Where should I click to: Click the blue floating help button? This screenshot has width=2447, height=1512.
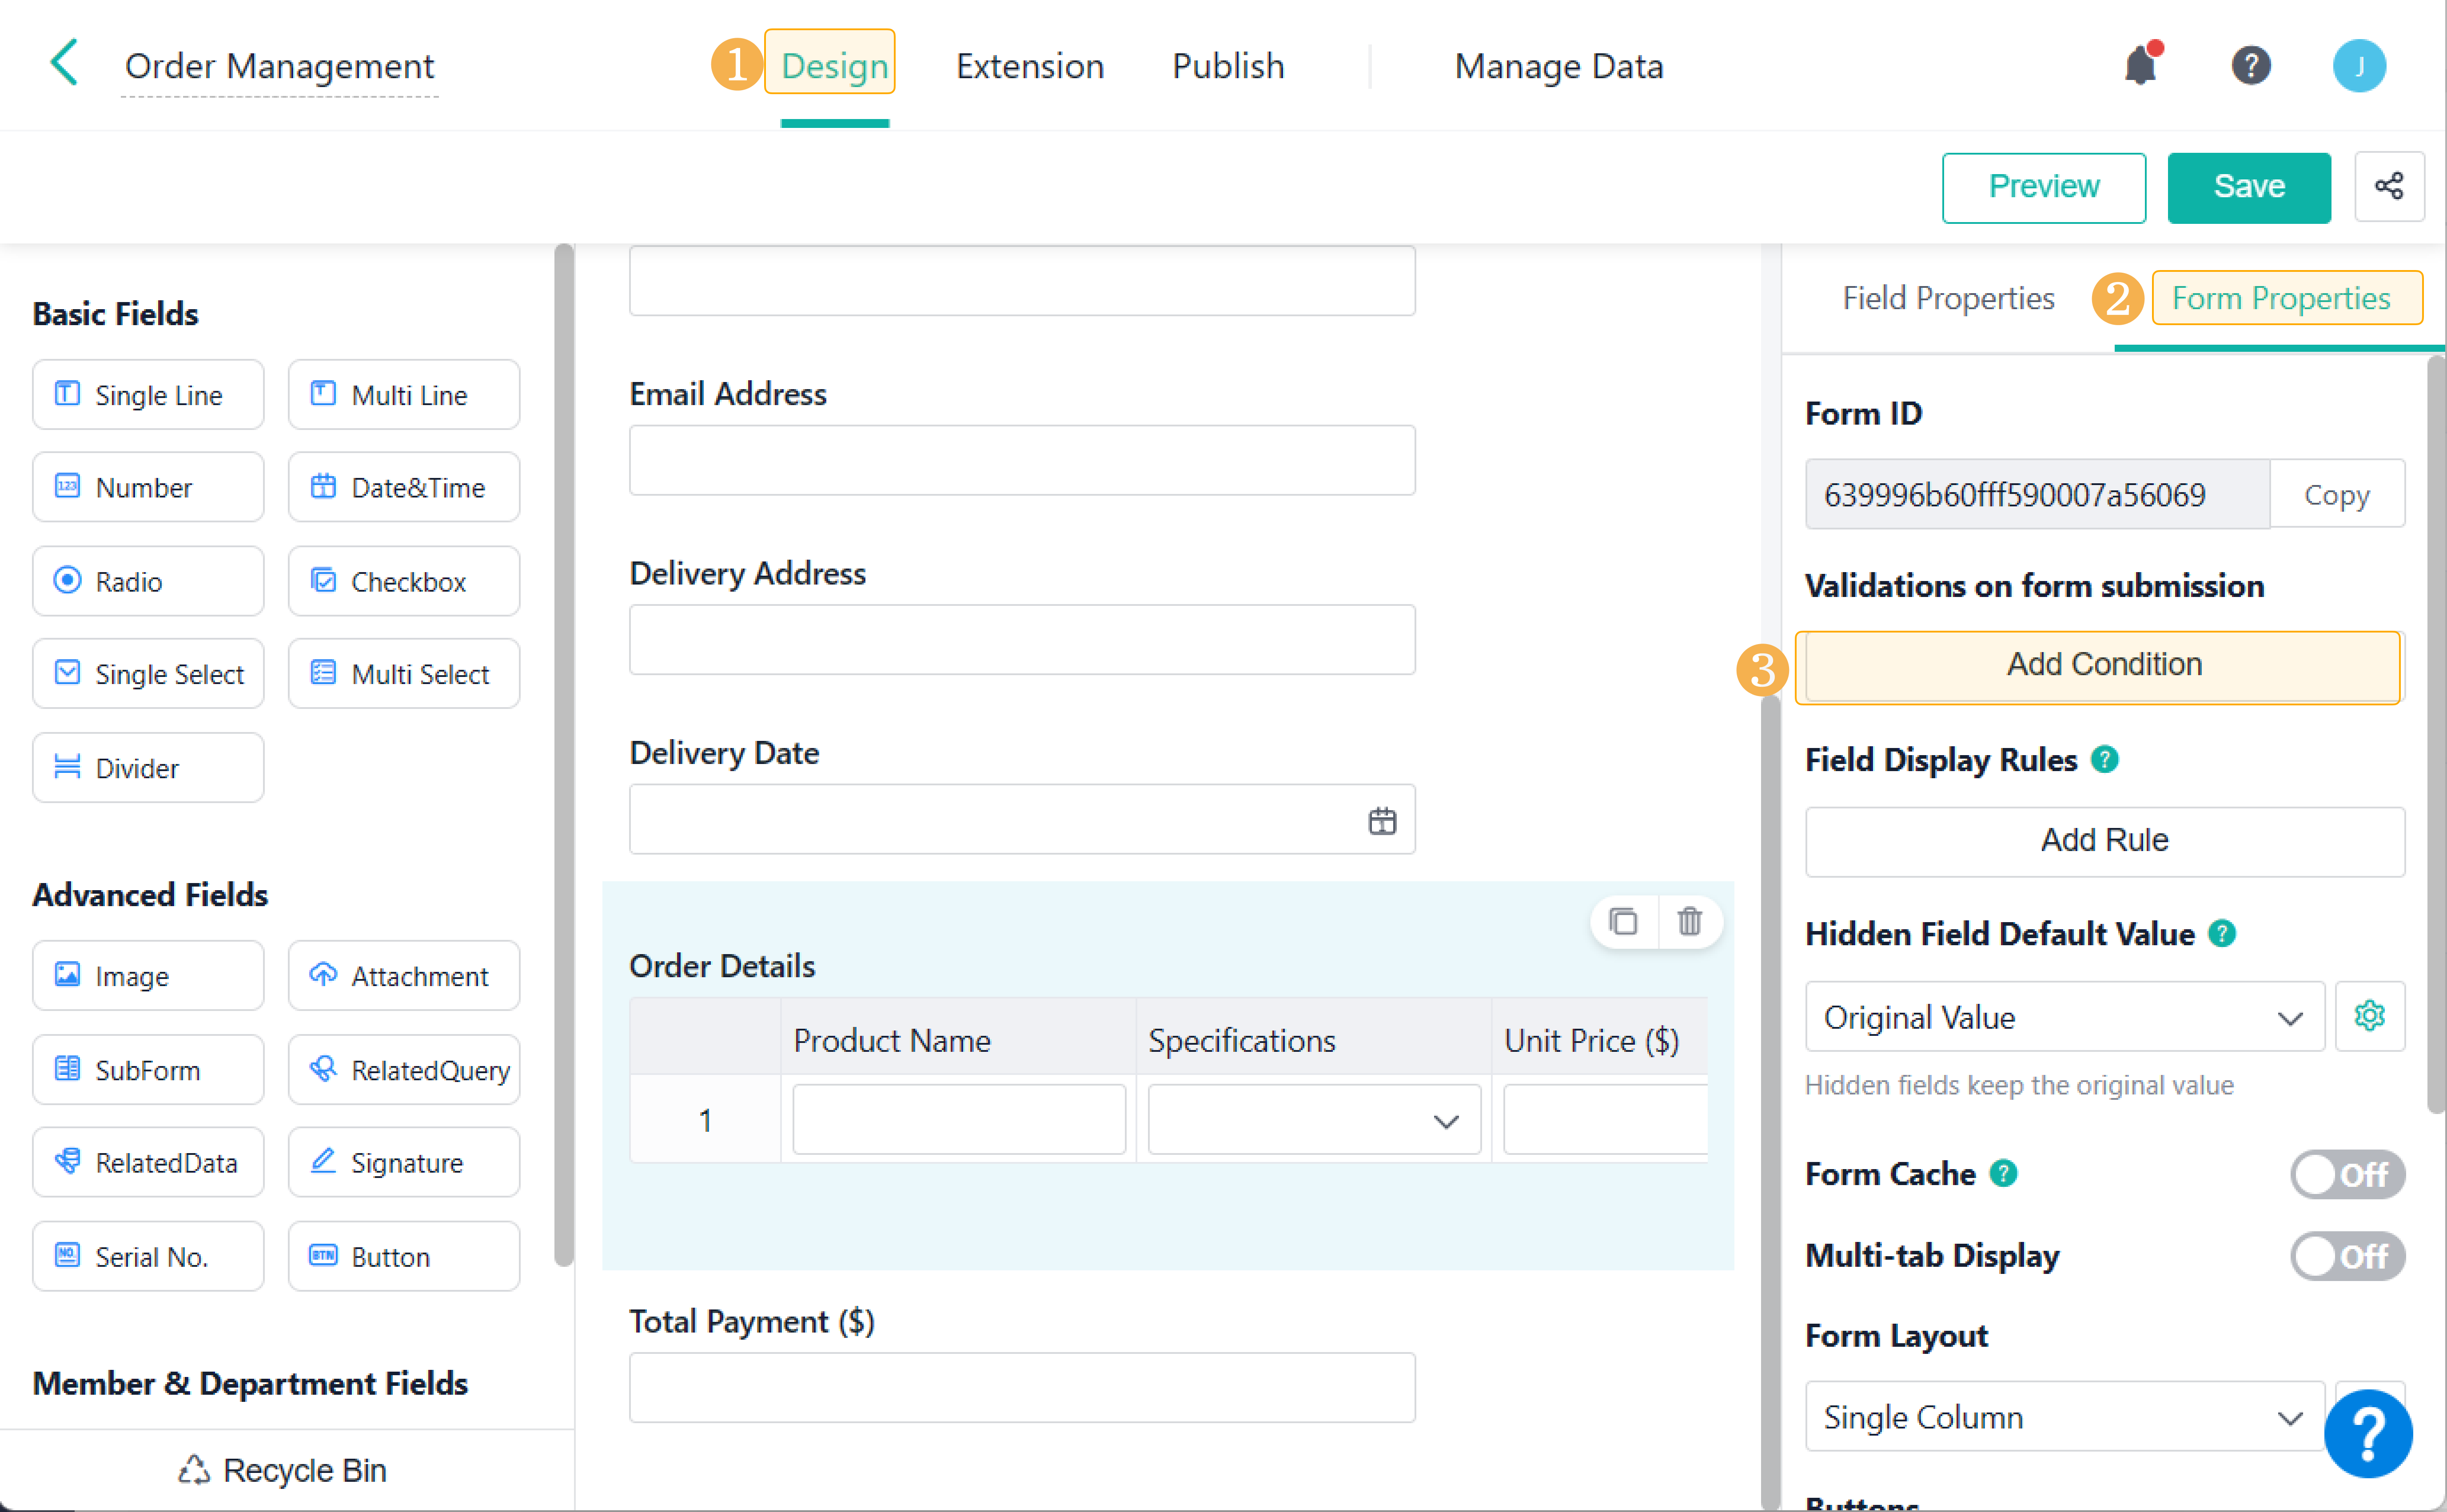2367,1434
